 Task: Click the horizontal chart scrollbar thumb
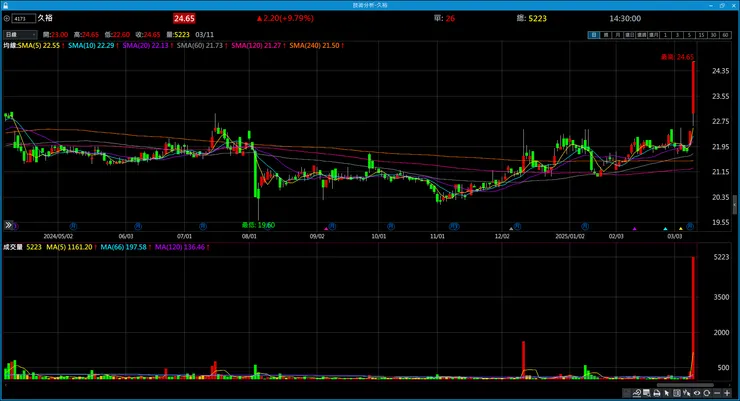click(685, 385)
